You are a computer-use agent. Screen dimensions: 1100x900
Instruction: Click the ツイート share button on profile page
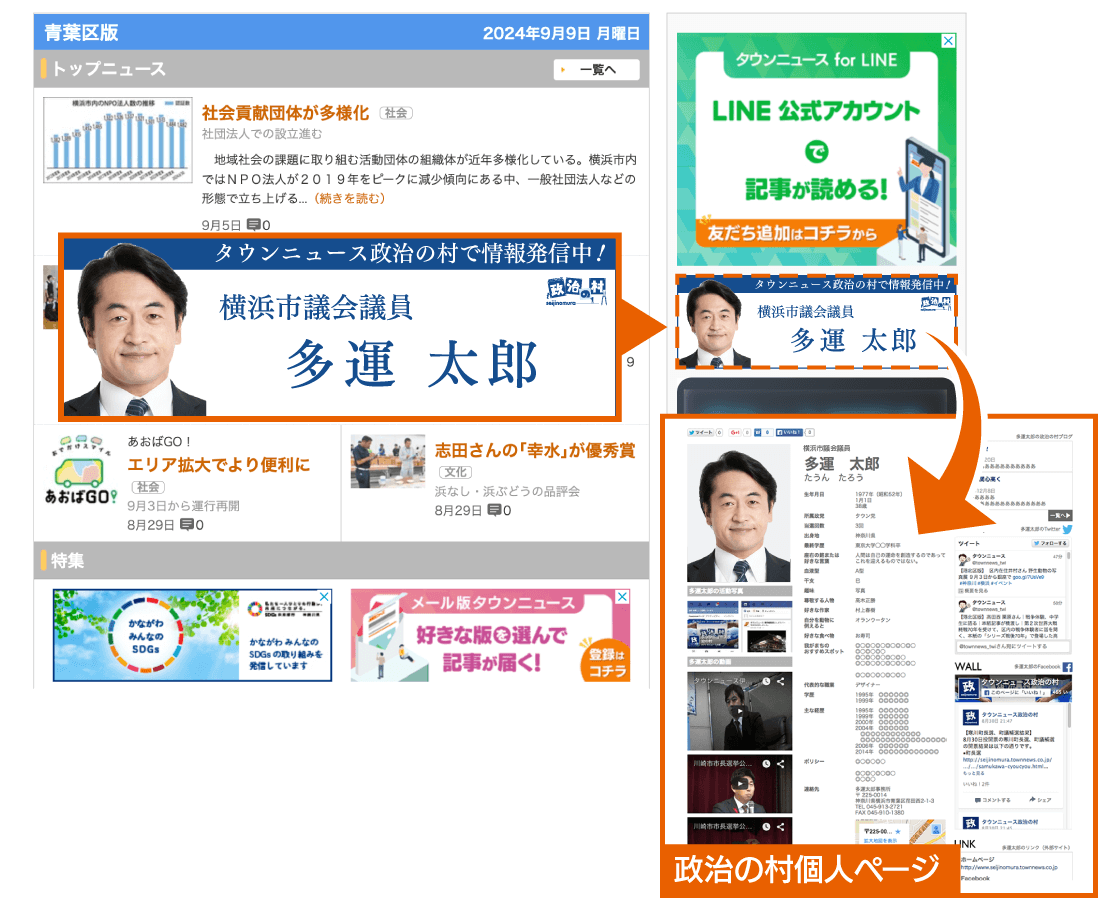tap(700, 432)
